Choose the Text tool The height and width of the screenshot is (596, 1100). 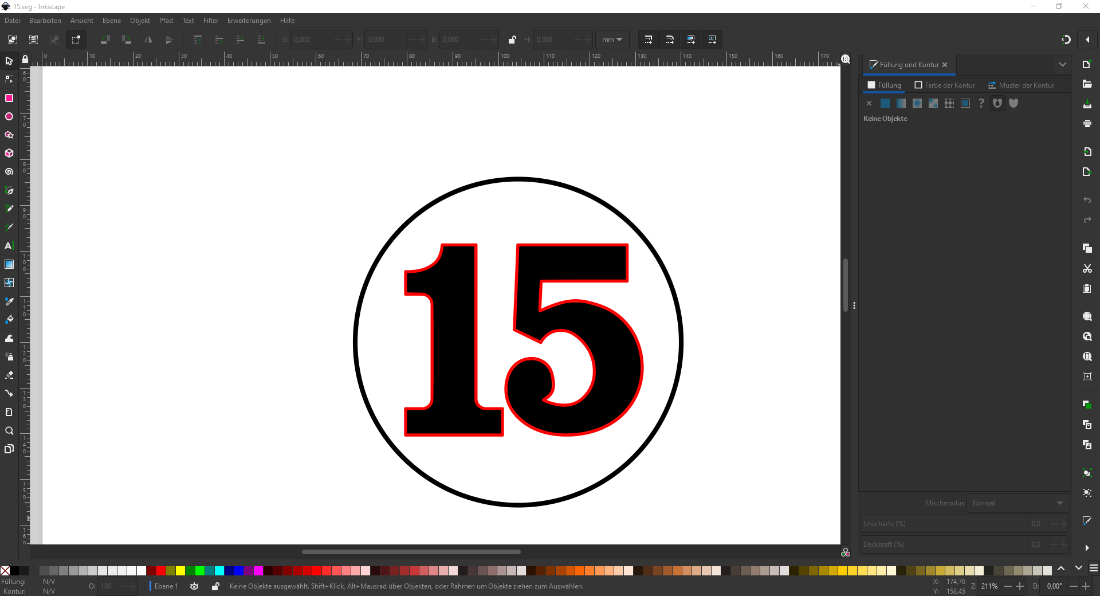[x=9, y=245]
